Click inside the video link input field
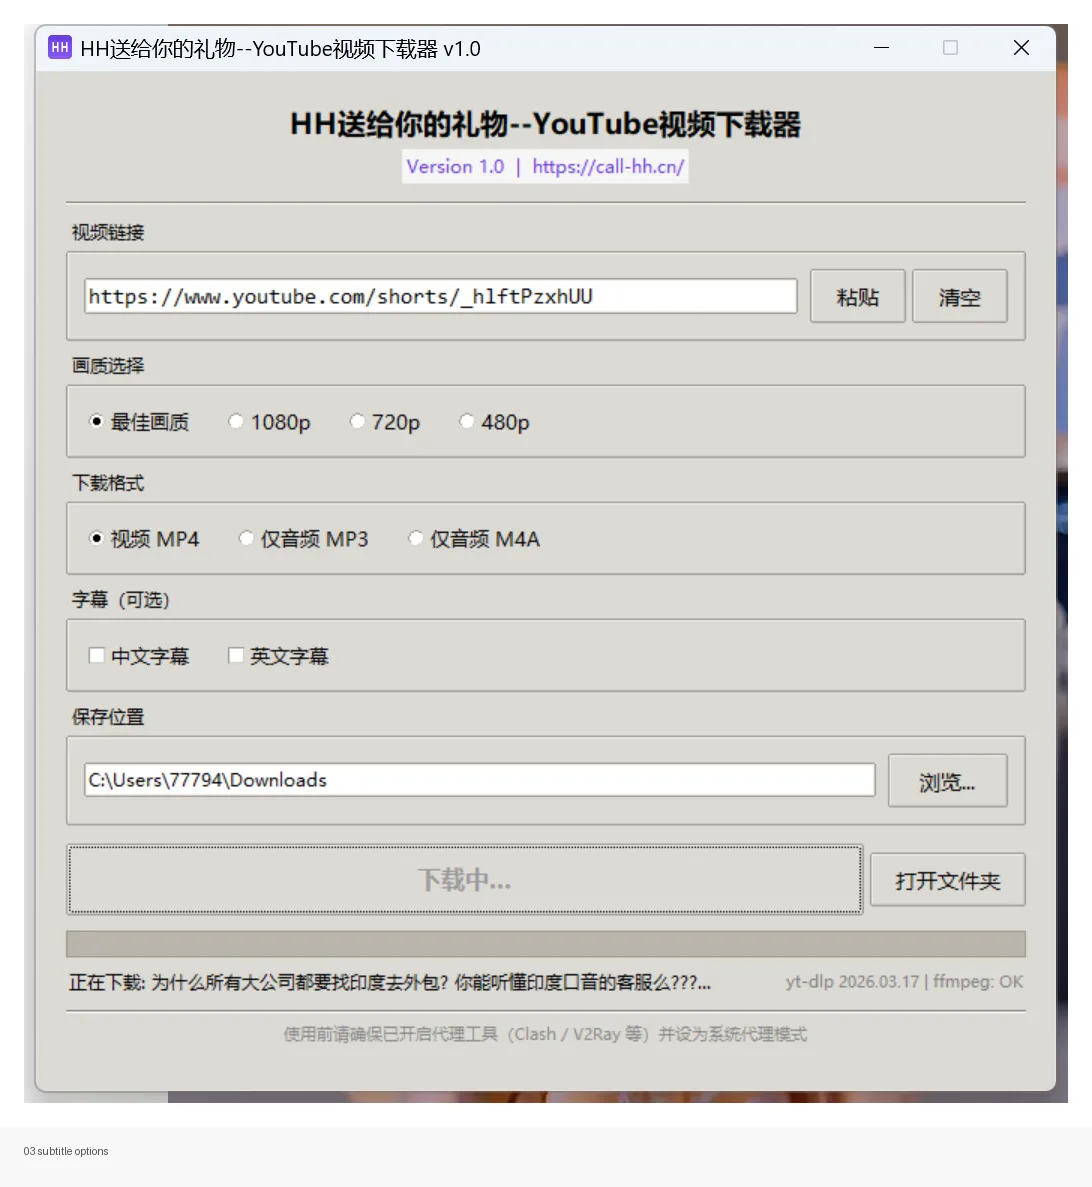 (440, 295)
